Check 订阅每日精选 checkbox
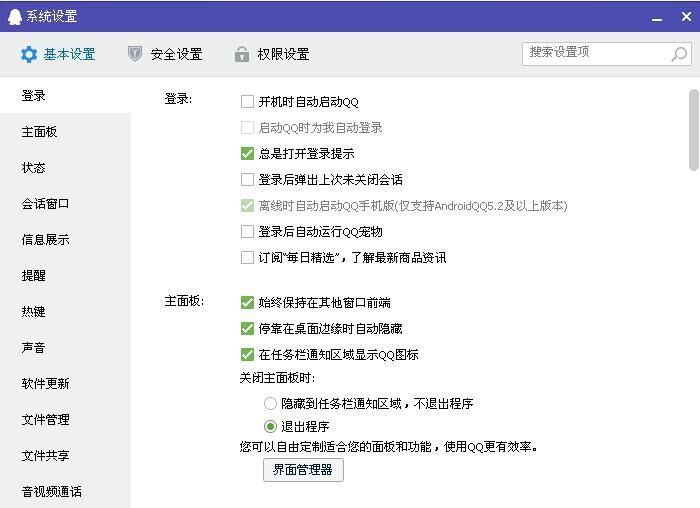This screenshot has height=508, width=700. [247, 258]
